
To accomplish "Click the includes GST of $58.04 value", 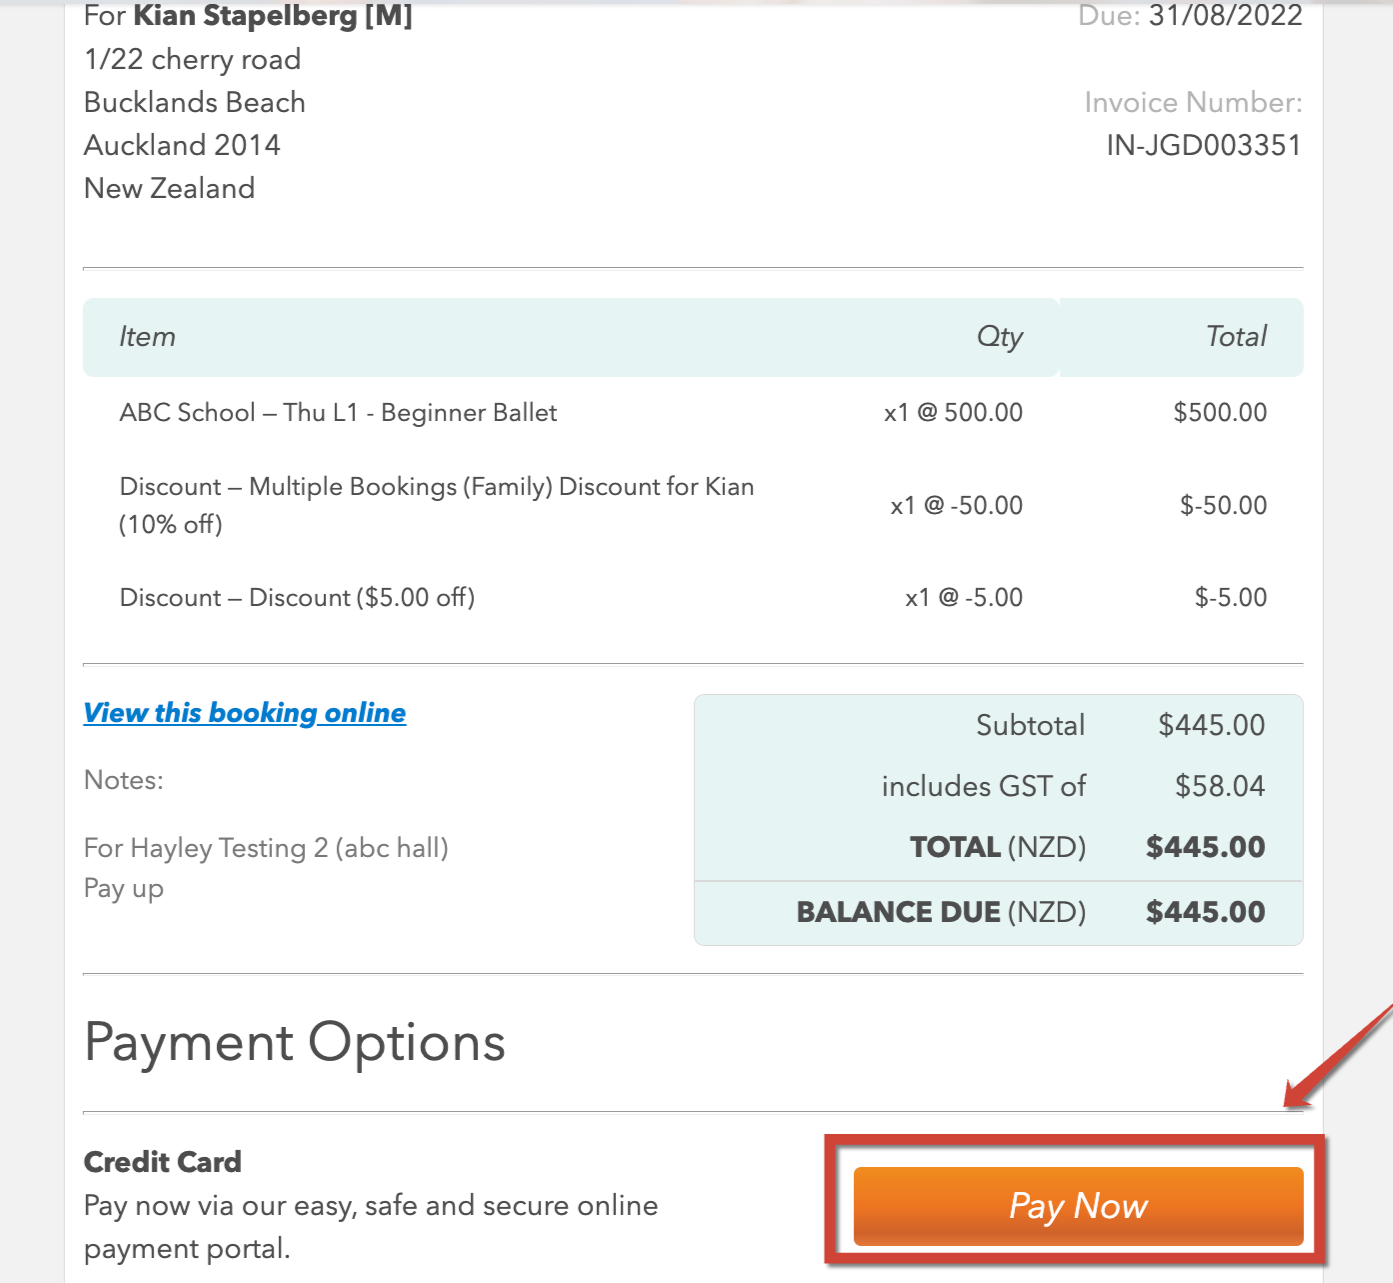I will 1220,786.
